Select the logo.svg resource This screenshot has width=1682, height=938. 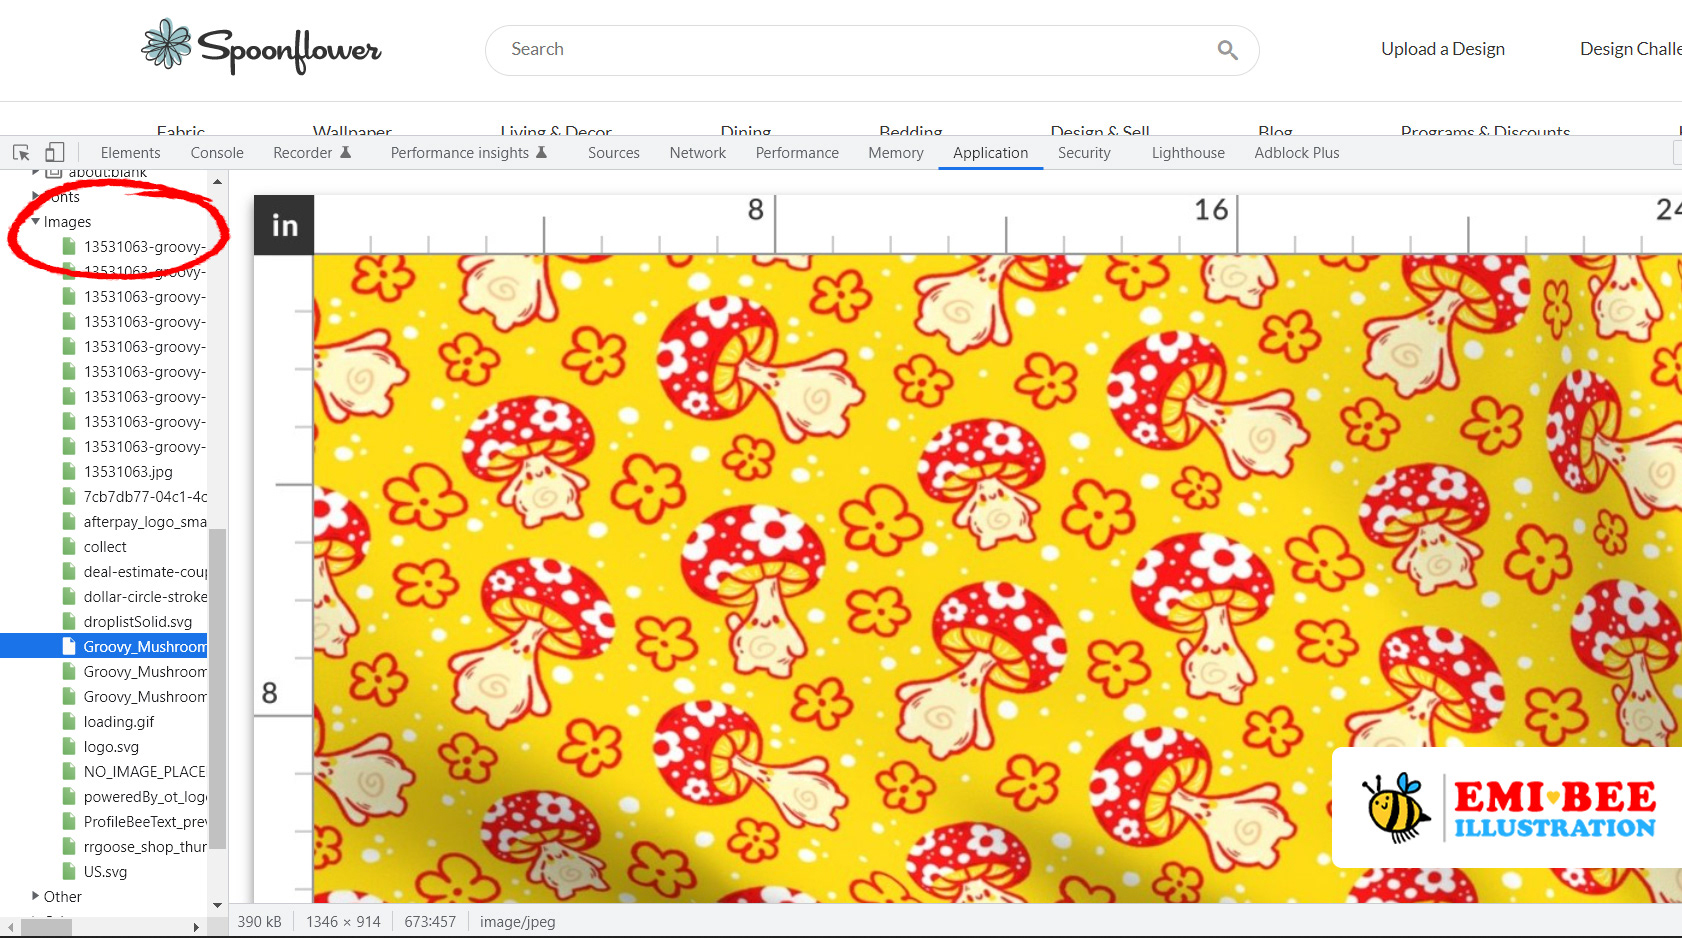click(x=111, y=746)
